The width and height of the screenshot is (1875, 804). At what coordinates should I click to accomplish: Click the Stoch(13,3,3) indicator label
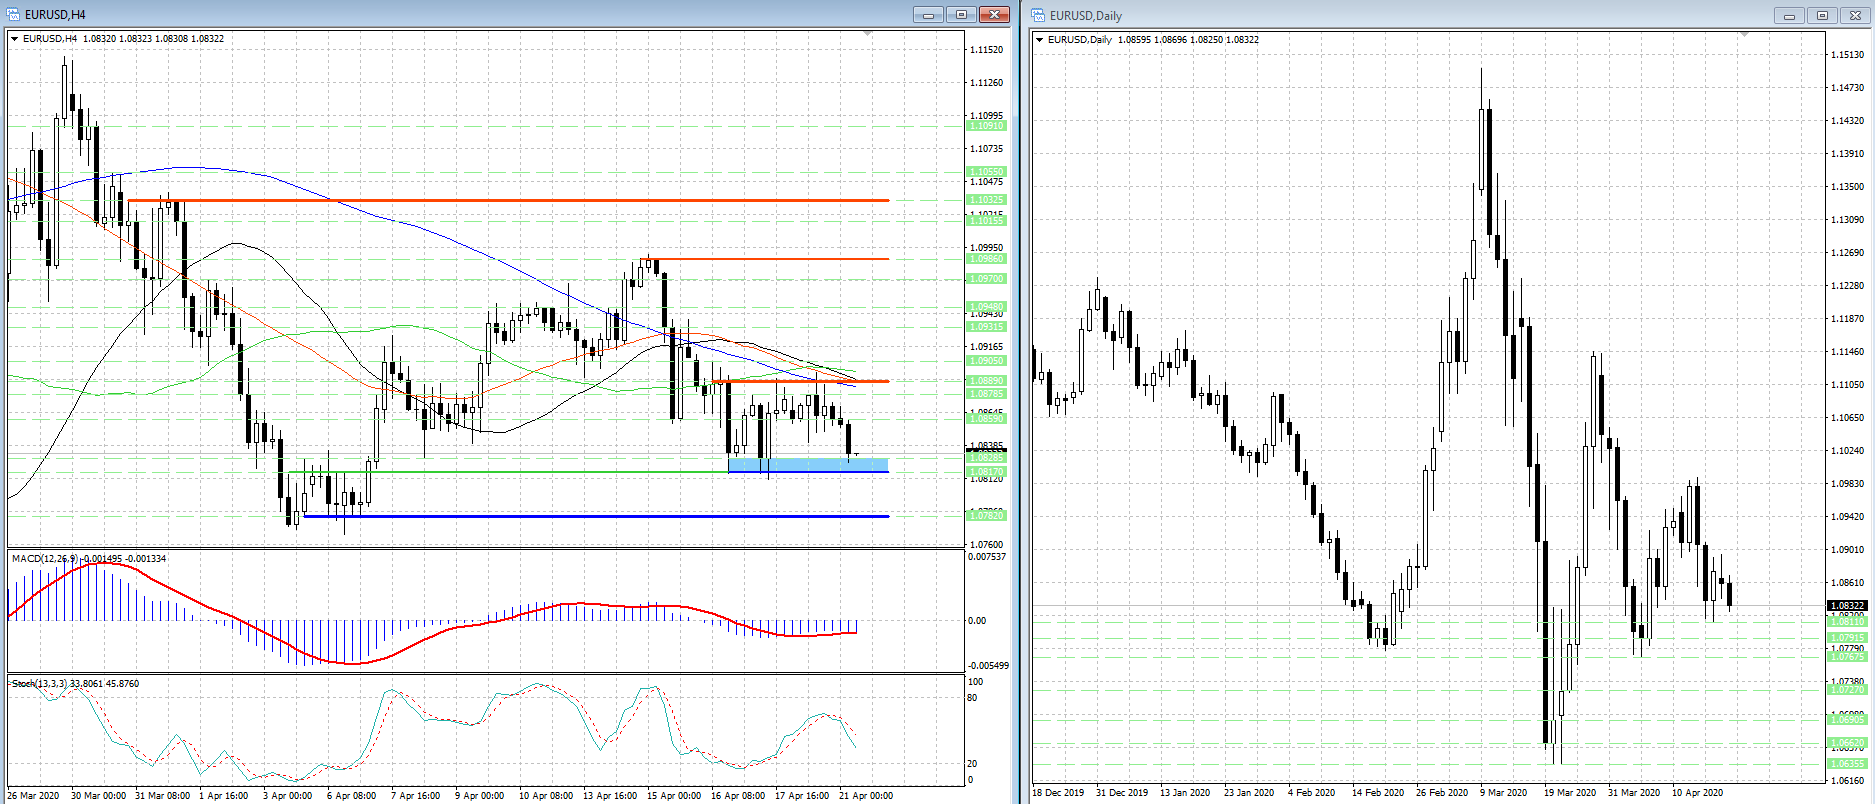point(76,684)
